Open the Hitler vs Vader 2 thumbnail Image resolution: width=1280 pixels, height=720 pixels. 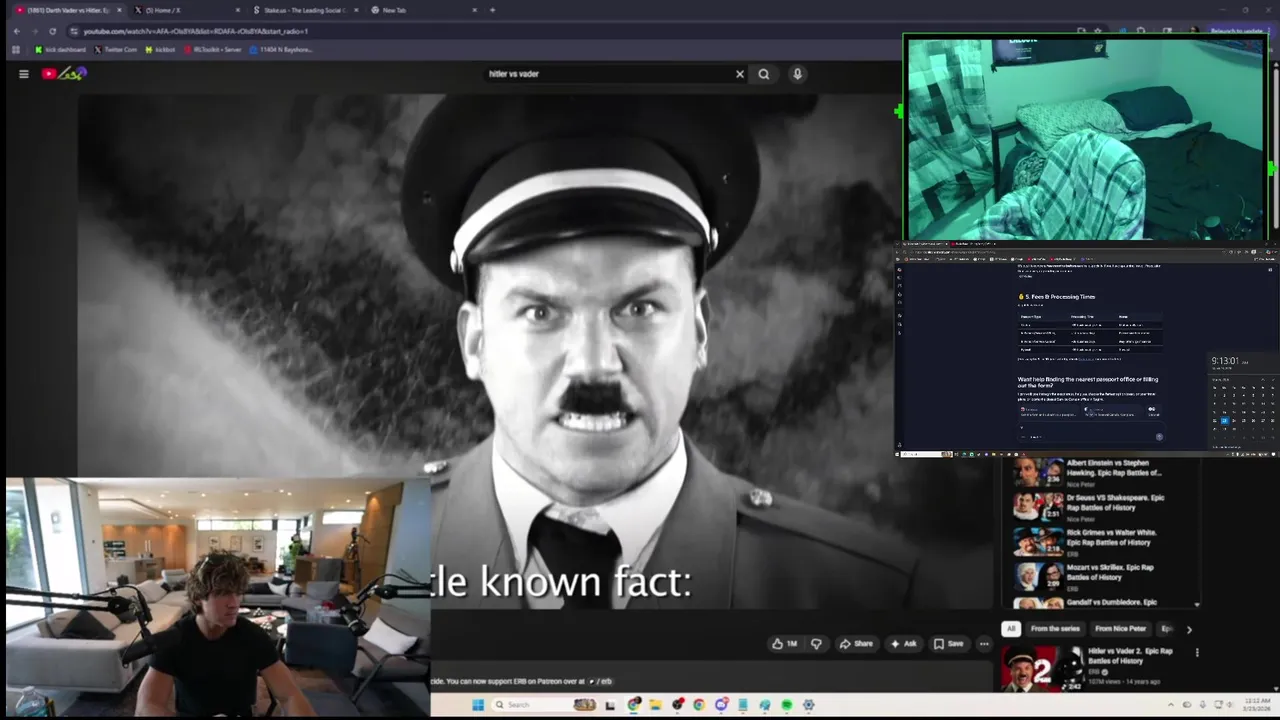click(x=1042, y=668)
